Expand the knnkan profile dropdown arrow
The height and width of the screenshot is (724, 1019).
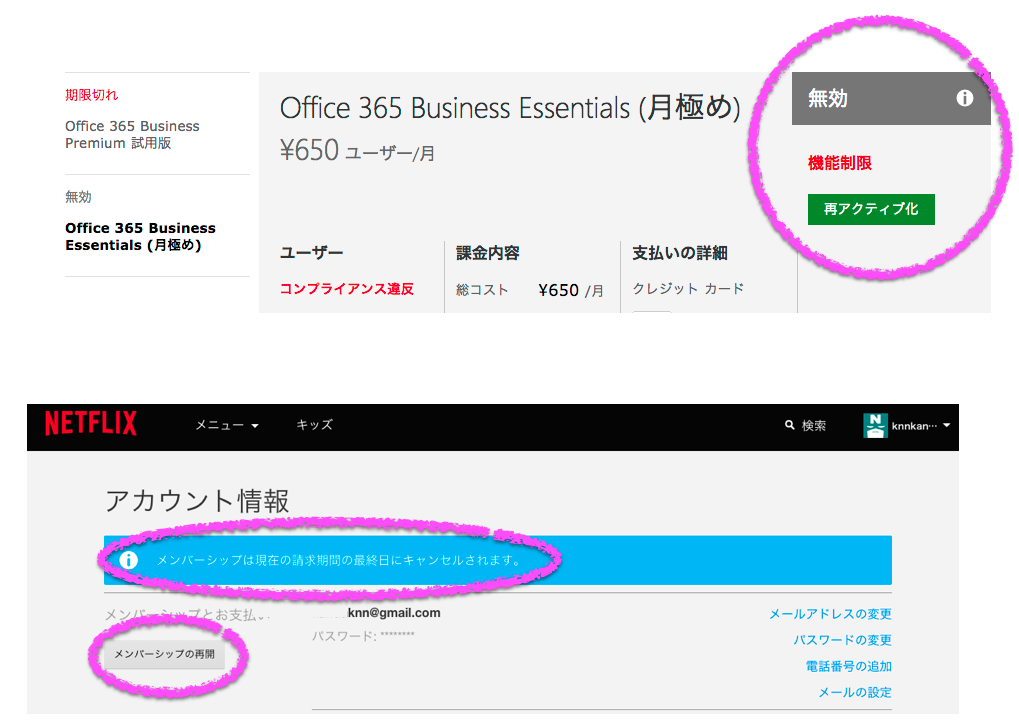tap(946, 425)
